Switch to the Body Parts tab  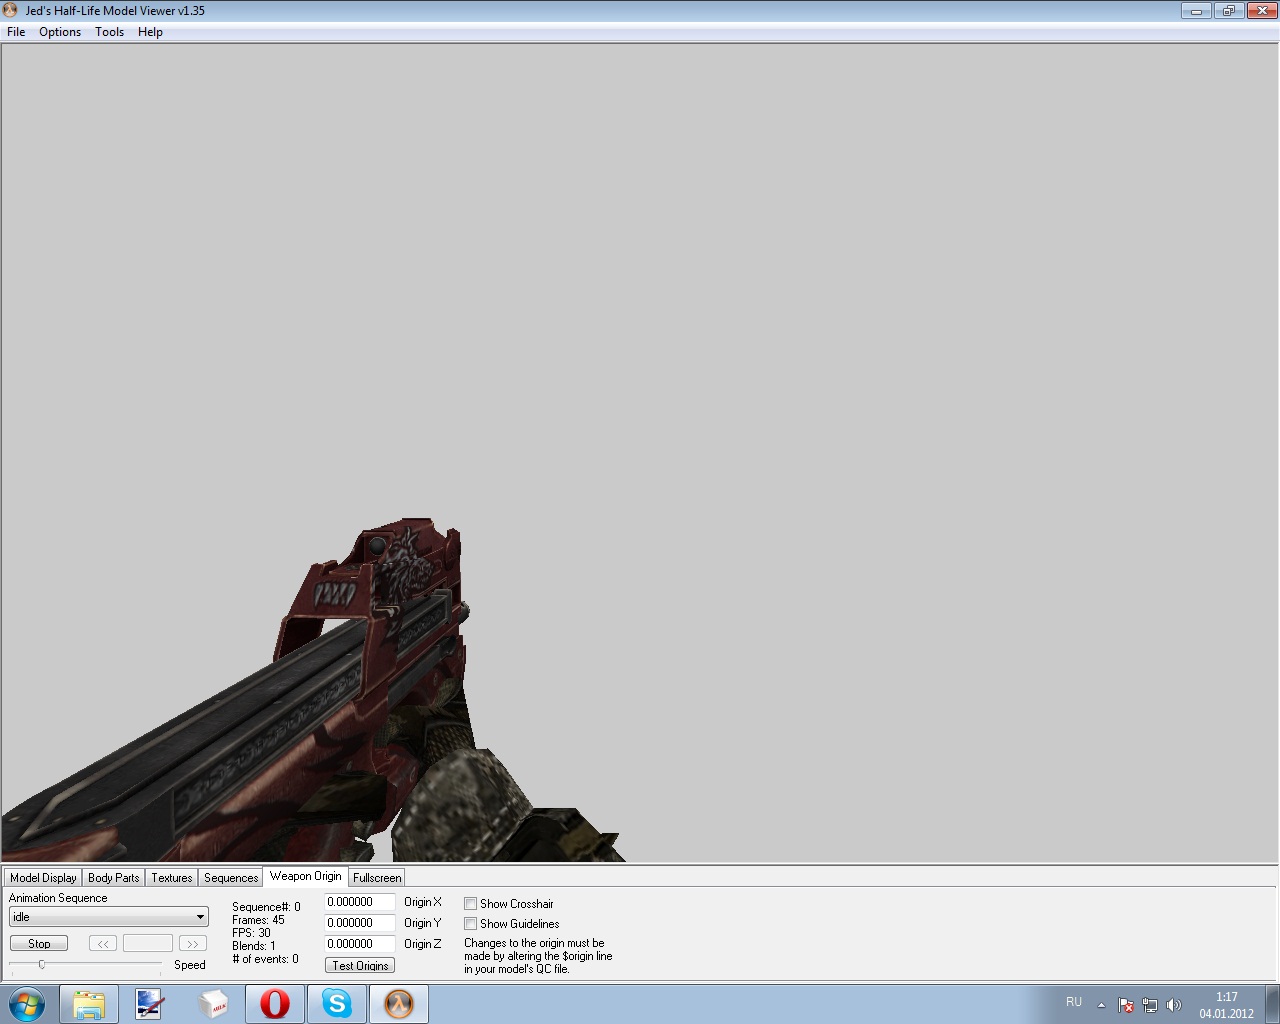tap(114, 878)
